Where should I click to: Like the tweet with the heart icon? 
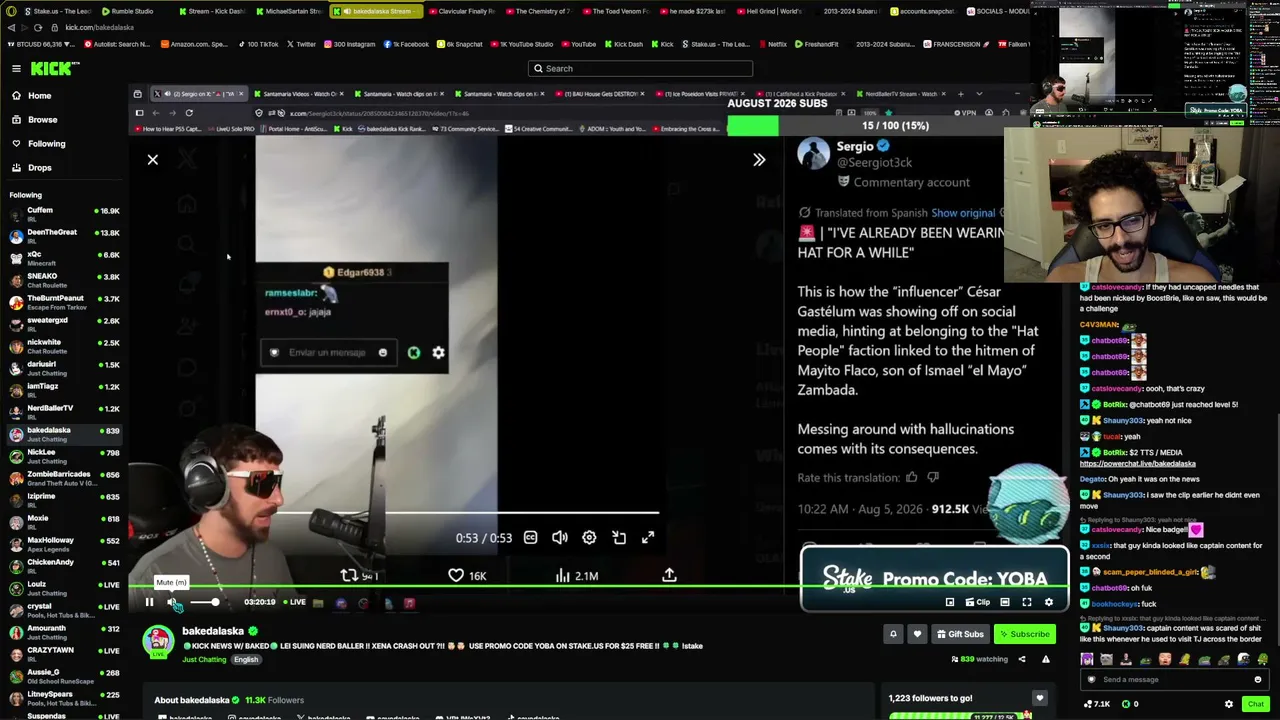tap(467, 576)
